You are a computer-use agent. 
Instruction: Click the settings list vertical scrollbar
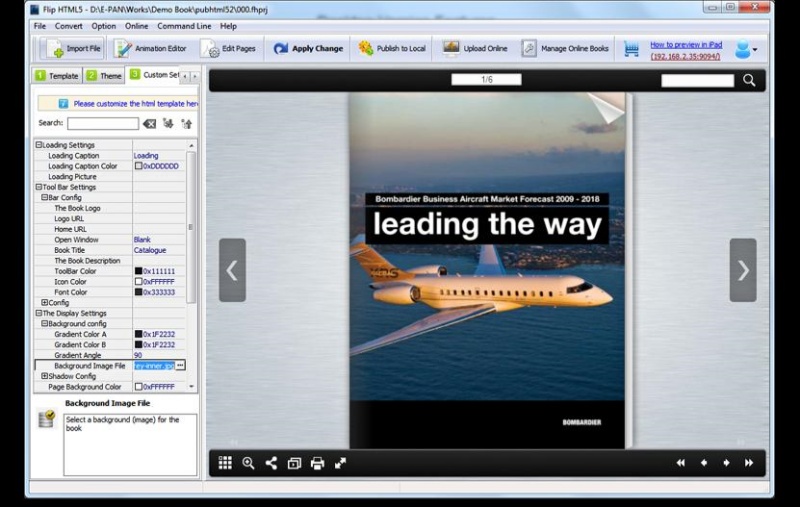tap(191, 227)
